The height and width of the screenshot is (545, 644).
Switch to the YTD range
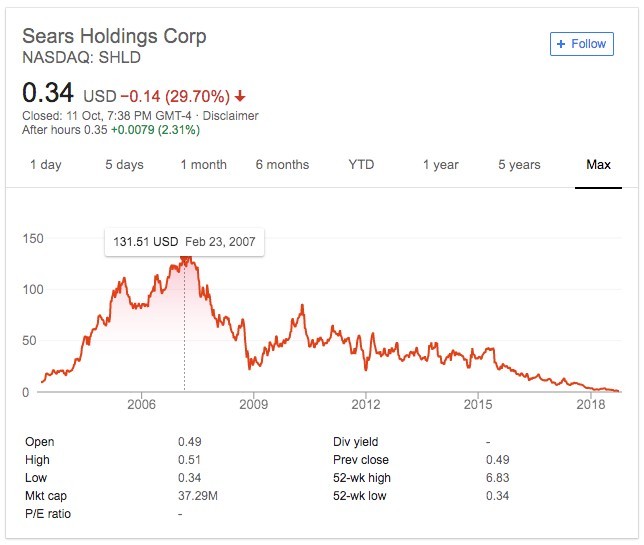click(361, 165)
